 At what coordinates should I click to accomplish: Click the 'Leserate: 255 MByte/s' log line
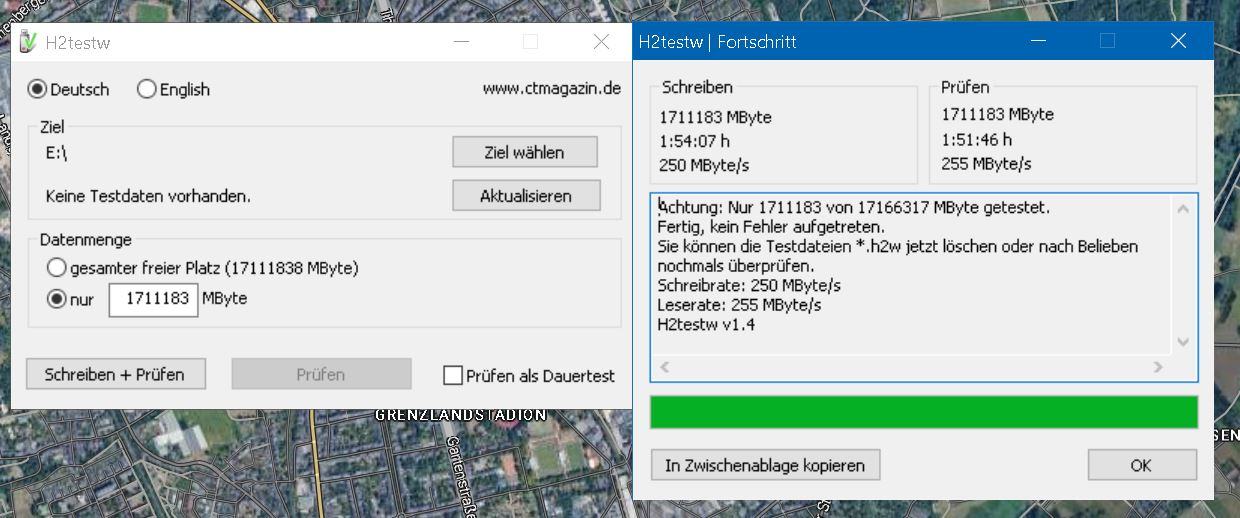pos(739,305)
